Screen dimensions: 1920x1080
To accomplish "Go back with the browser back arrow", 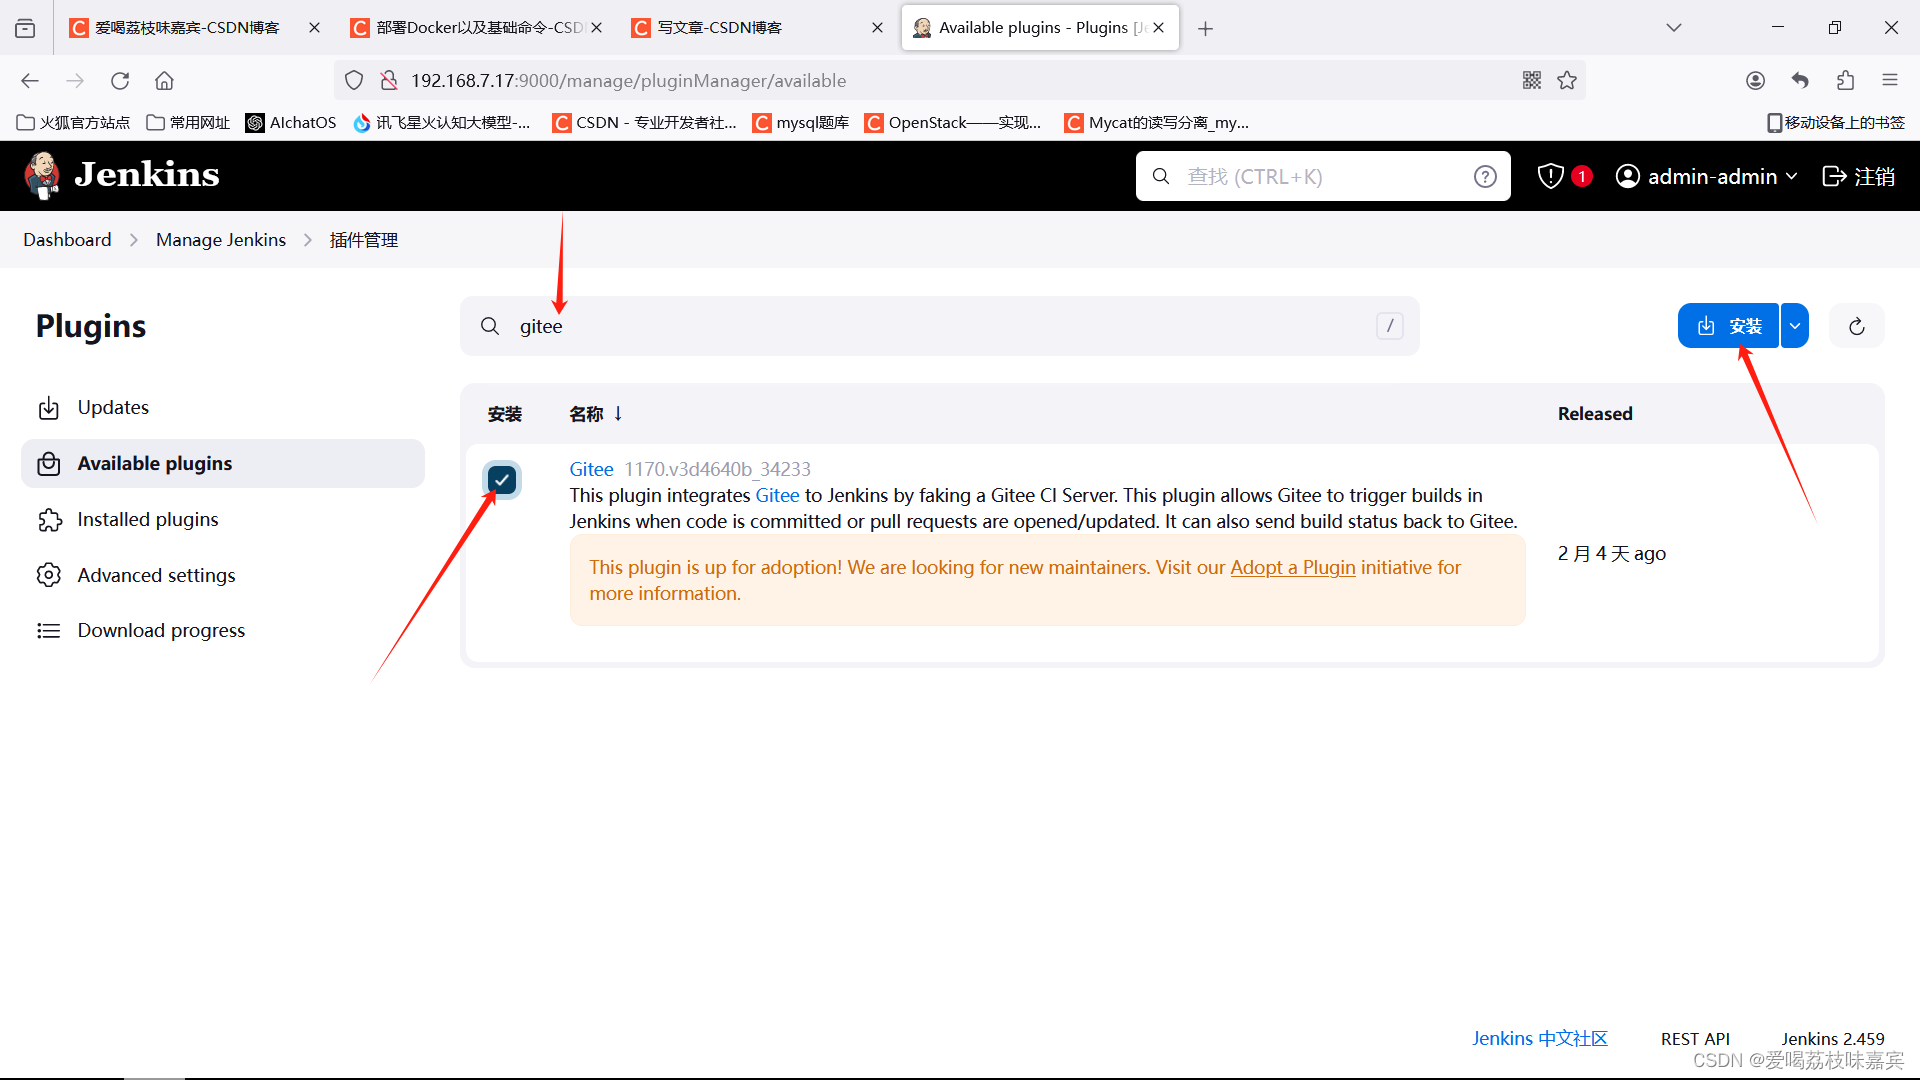I will coord(30,80).
